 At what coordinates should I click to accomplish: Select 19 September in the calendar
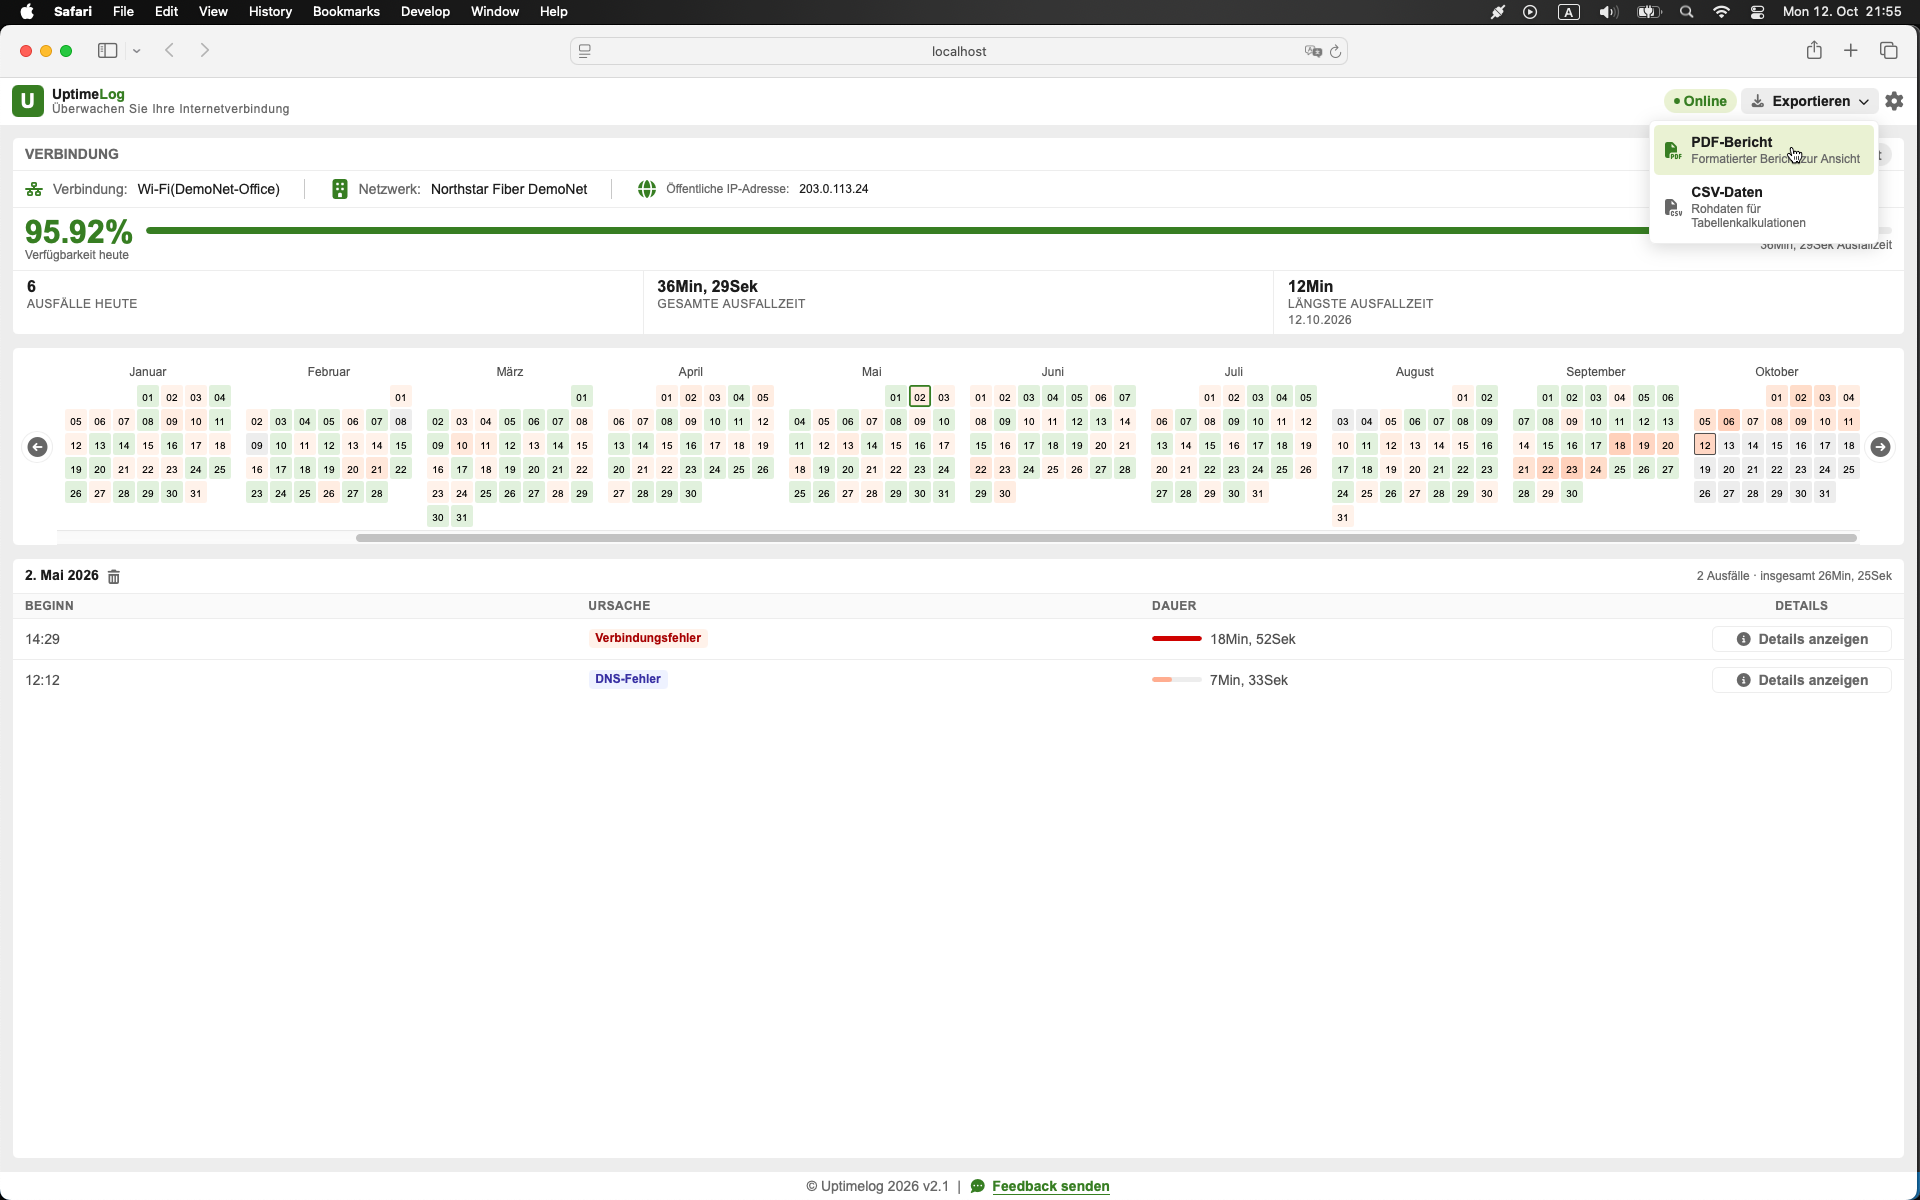click(1644, 445)
